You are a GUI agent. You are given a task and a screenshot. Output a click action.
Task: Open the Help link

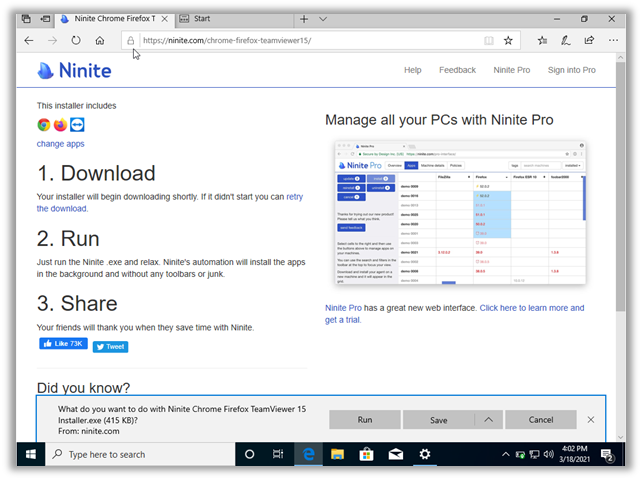click(x=413, y=70)
